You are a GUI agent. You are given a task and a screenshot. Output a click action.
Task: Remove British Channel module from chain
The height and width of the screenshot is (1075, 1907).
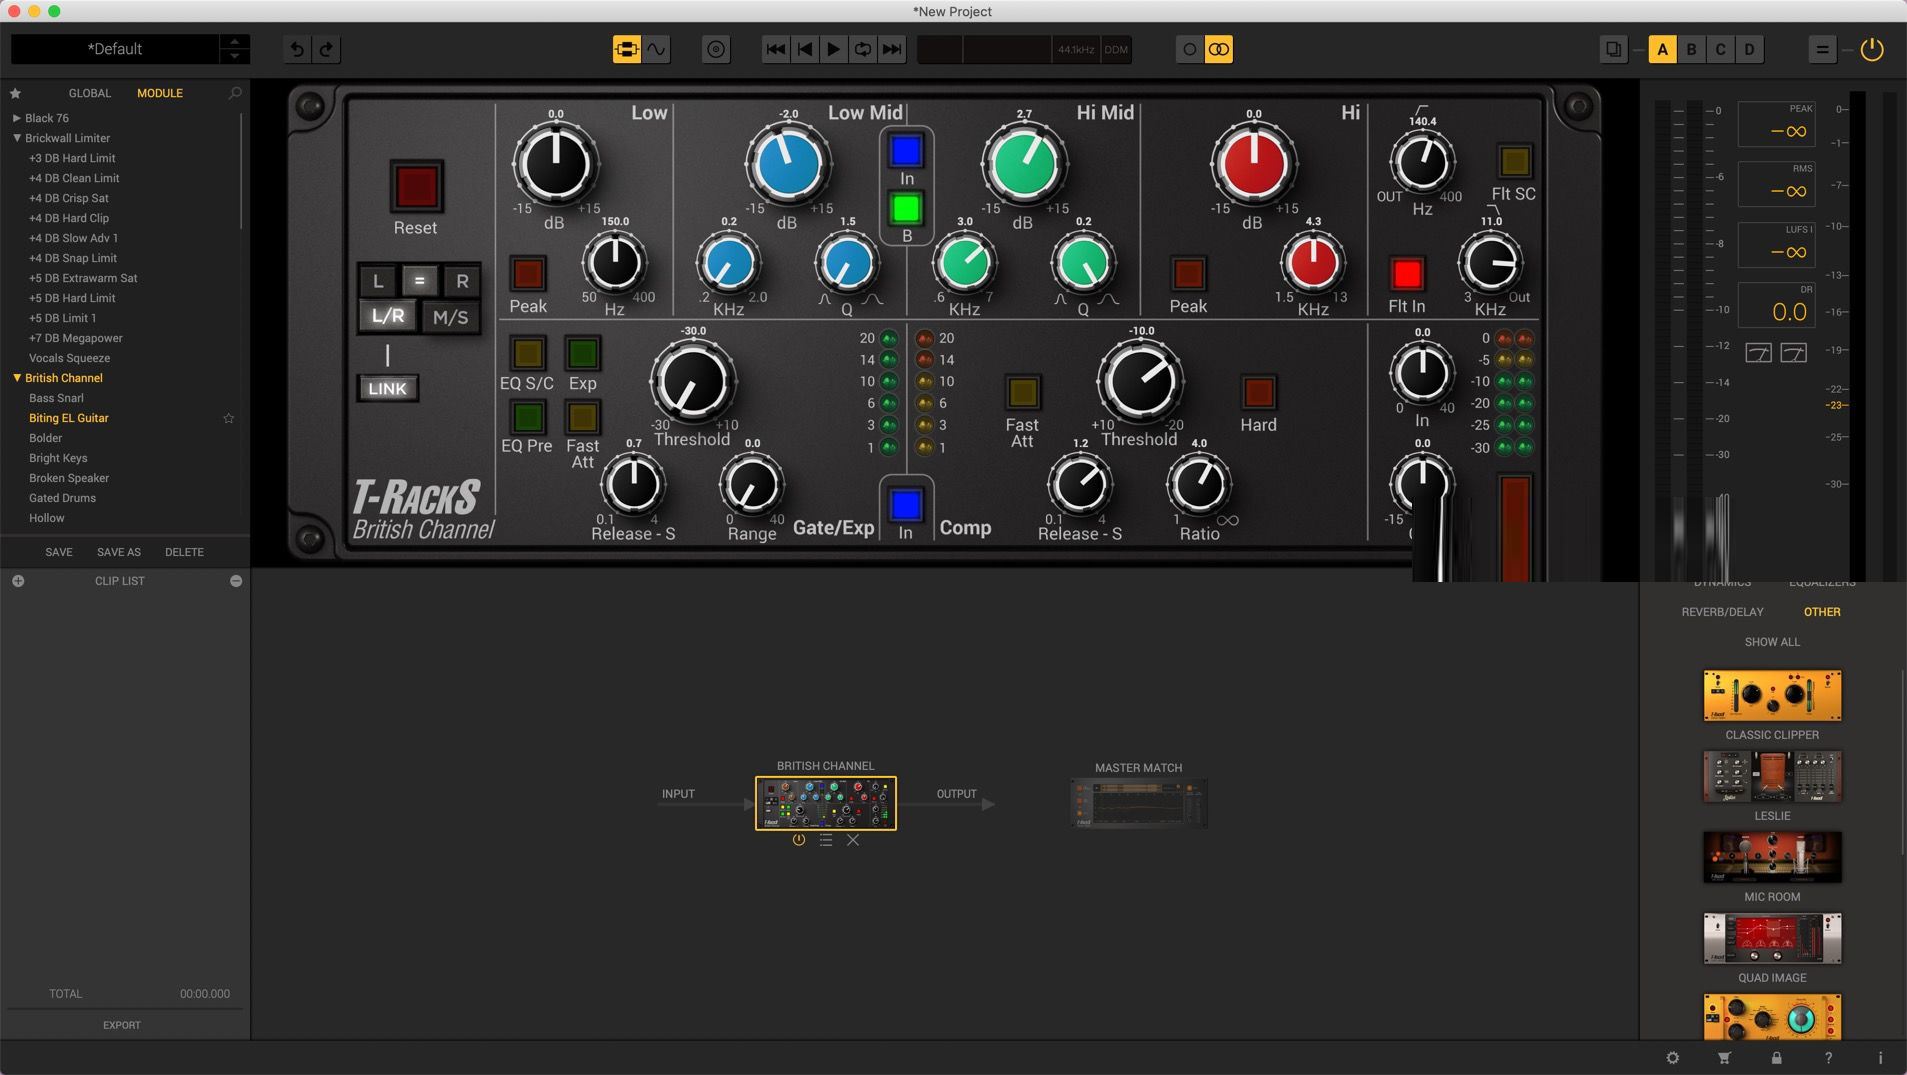pos(853,840)
